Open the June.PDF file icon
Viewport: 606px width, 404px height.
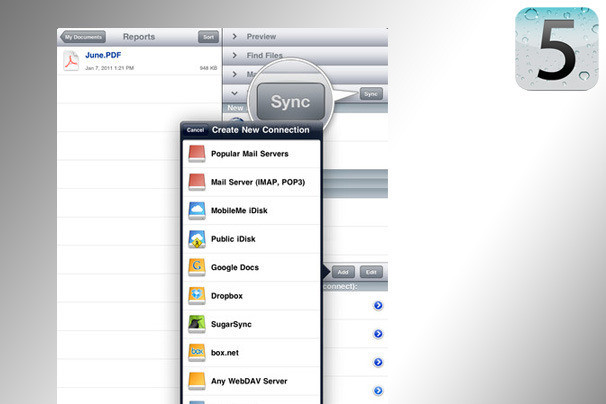point(70,62)
